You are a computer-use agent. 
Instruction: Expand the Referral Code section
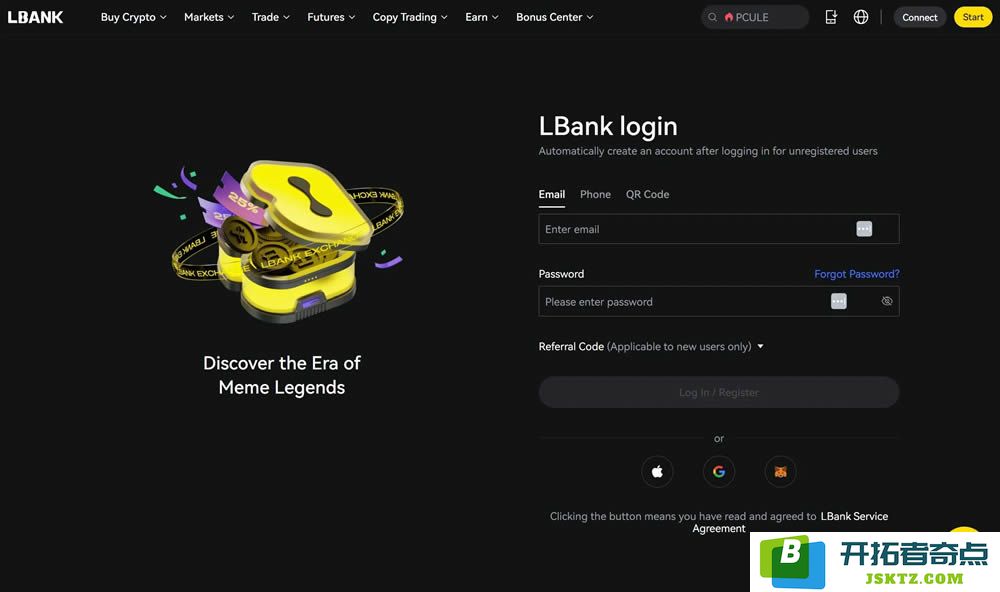click(651, 346)
